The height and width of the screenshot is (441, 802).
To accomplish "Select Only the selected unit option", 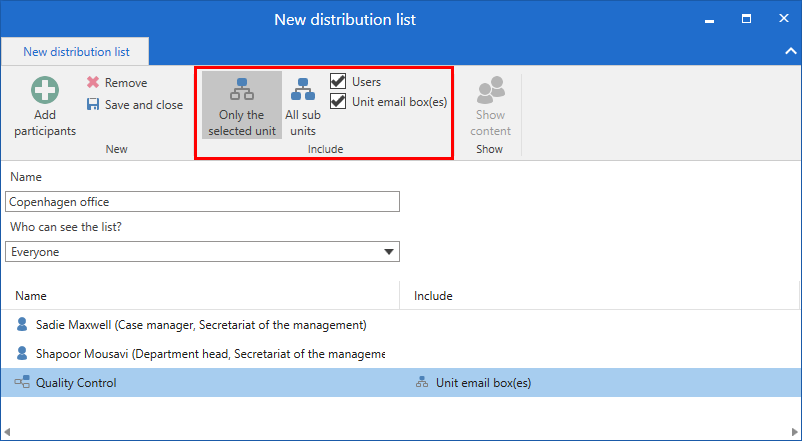I will (x=242, y=105).
